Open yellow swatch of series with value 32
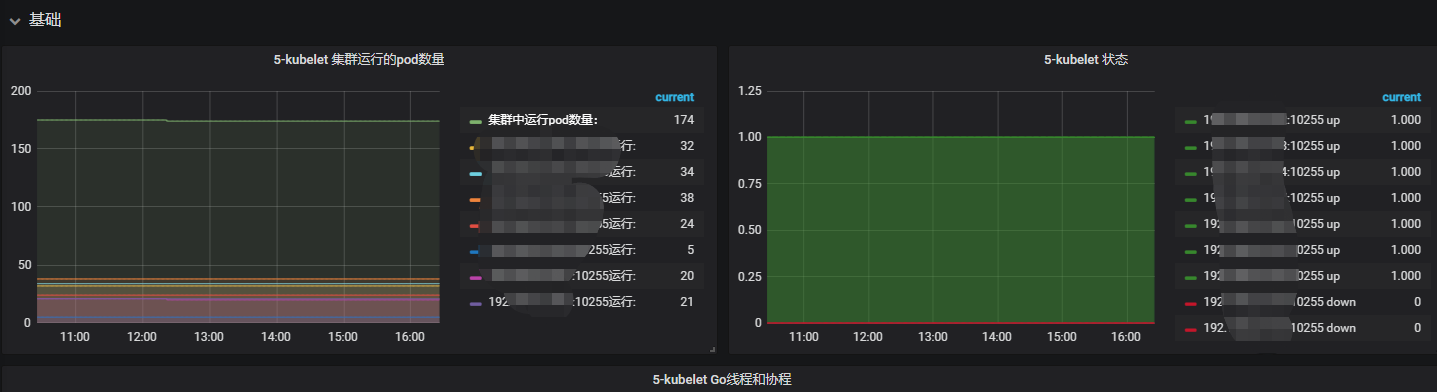The height and width of the screenshot is (392, 1437). pos(475,147)
